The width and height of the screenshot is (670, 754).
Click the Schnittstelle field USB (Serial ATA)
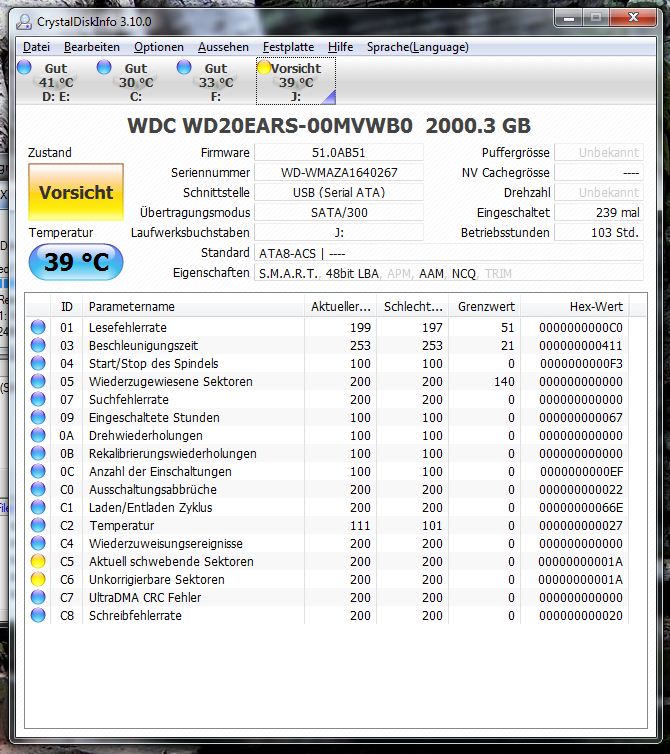pos(339,193)
